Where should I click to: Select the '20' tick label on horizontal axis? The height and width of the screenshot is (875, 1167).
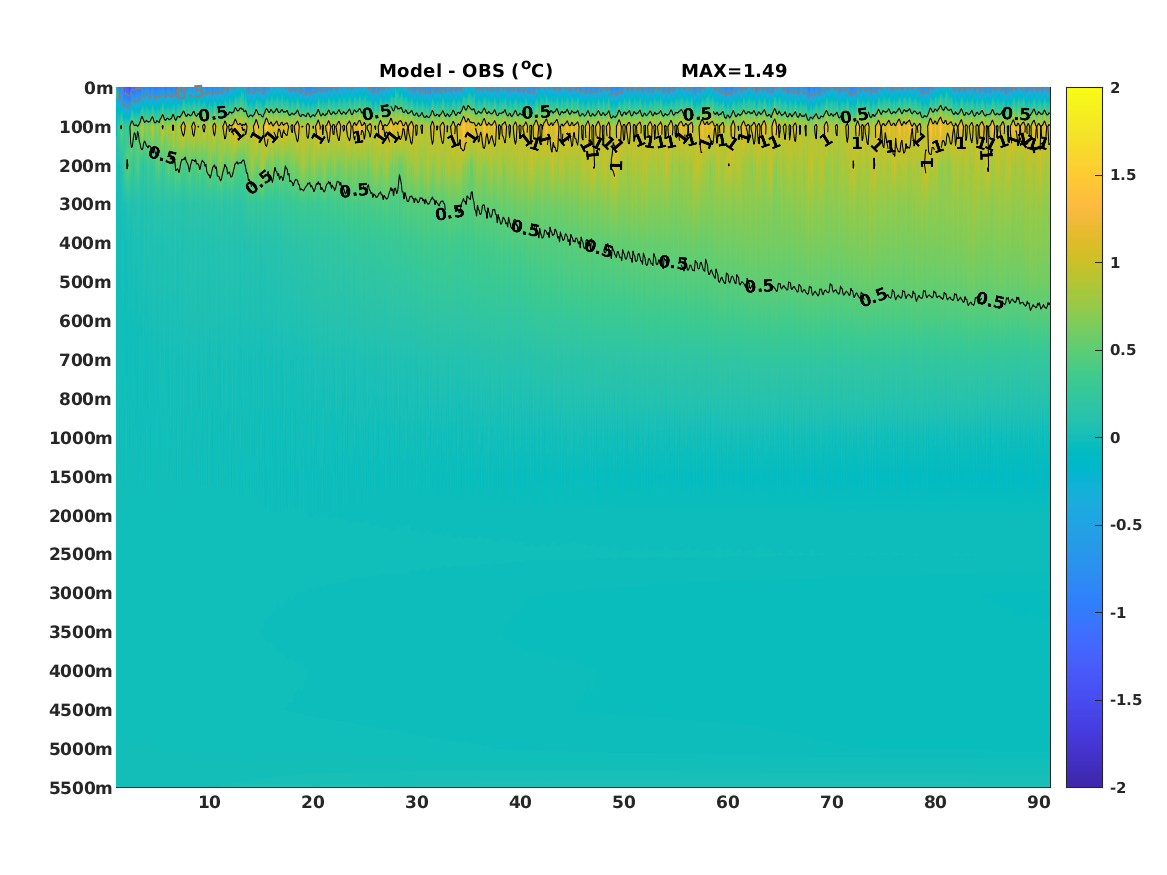click(313, 802)
